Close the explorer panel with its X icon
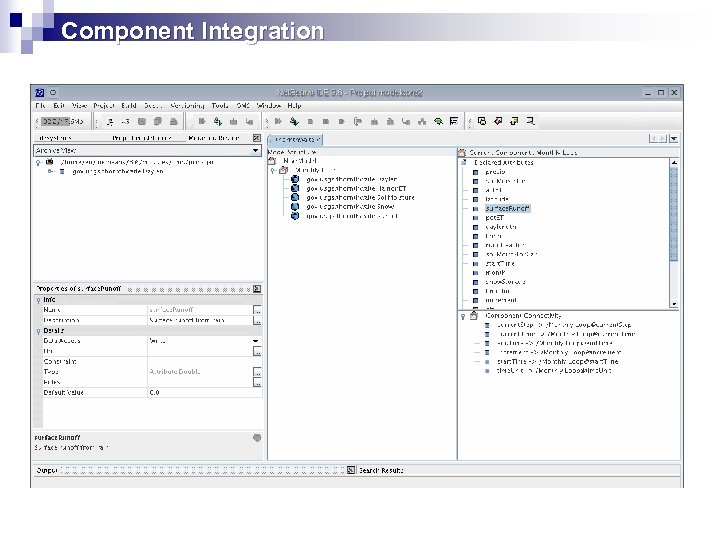Image resolution: width=720 pixels, height=540 pixels. point(257,138)
